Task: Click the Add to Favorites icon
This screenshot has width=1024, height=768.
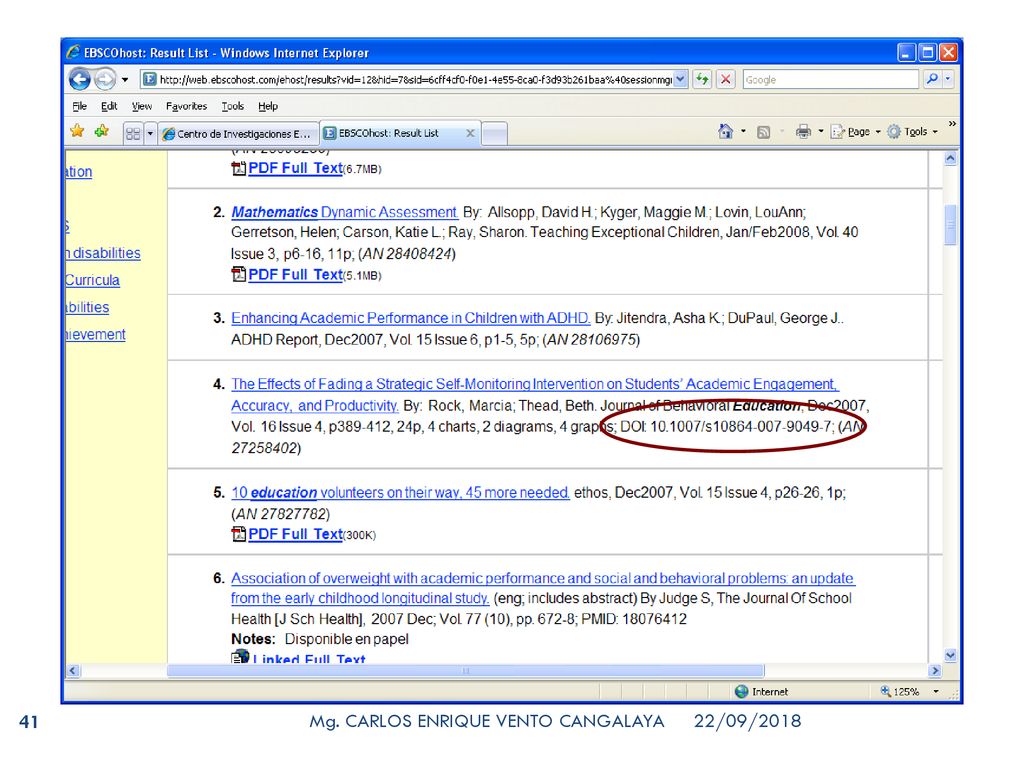Action: tap(102, 131)
